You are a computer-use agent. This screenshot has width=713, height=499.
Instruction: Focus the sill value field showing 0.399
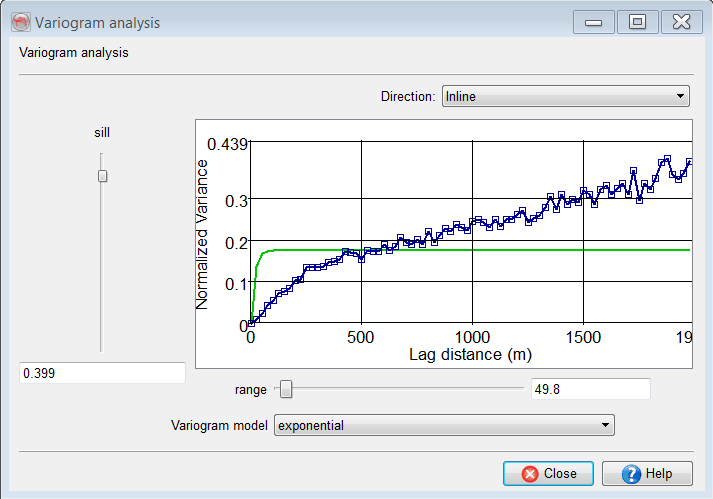(102, 373)
